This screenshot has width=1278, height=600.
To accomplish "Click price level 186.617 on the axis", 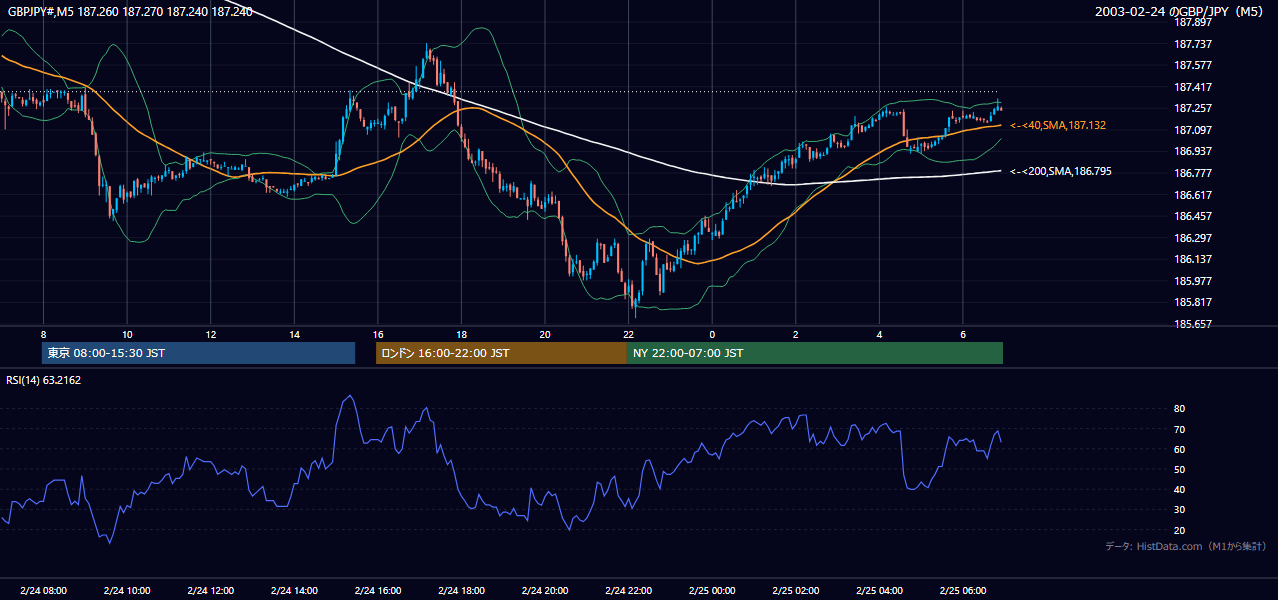I will (x=1192, y=195).
